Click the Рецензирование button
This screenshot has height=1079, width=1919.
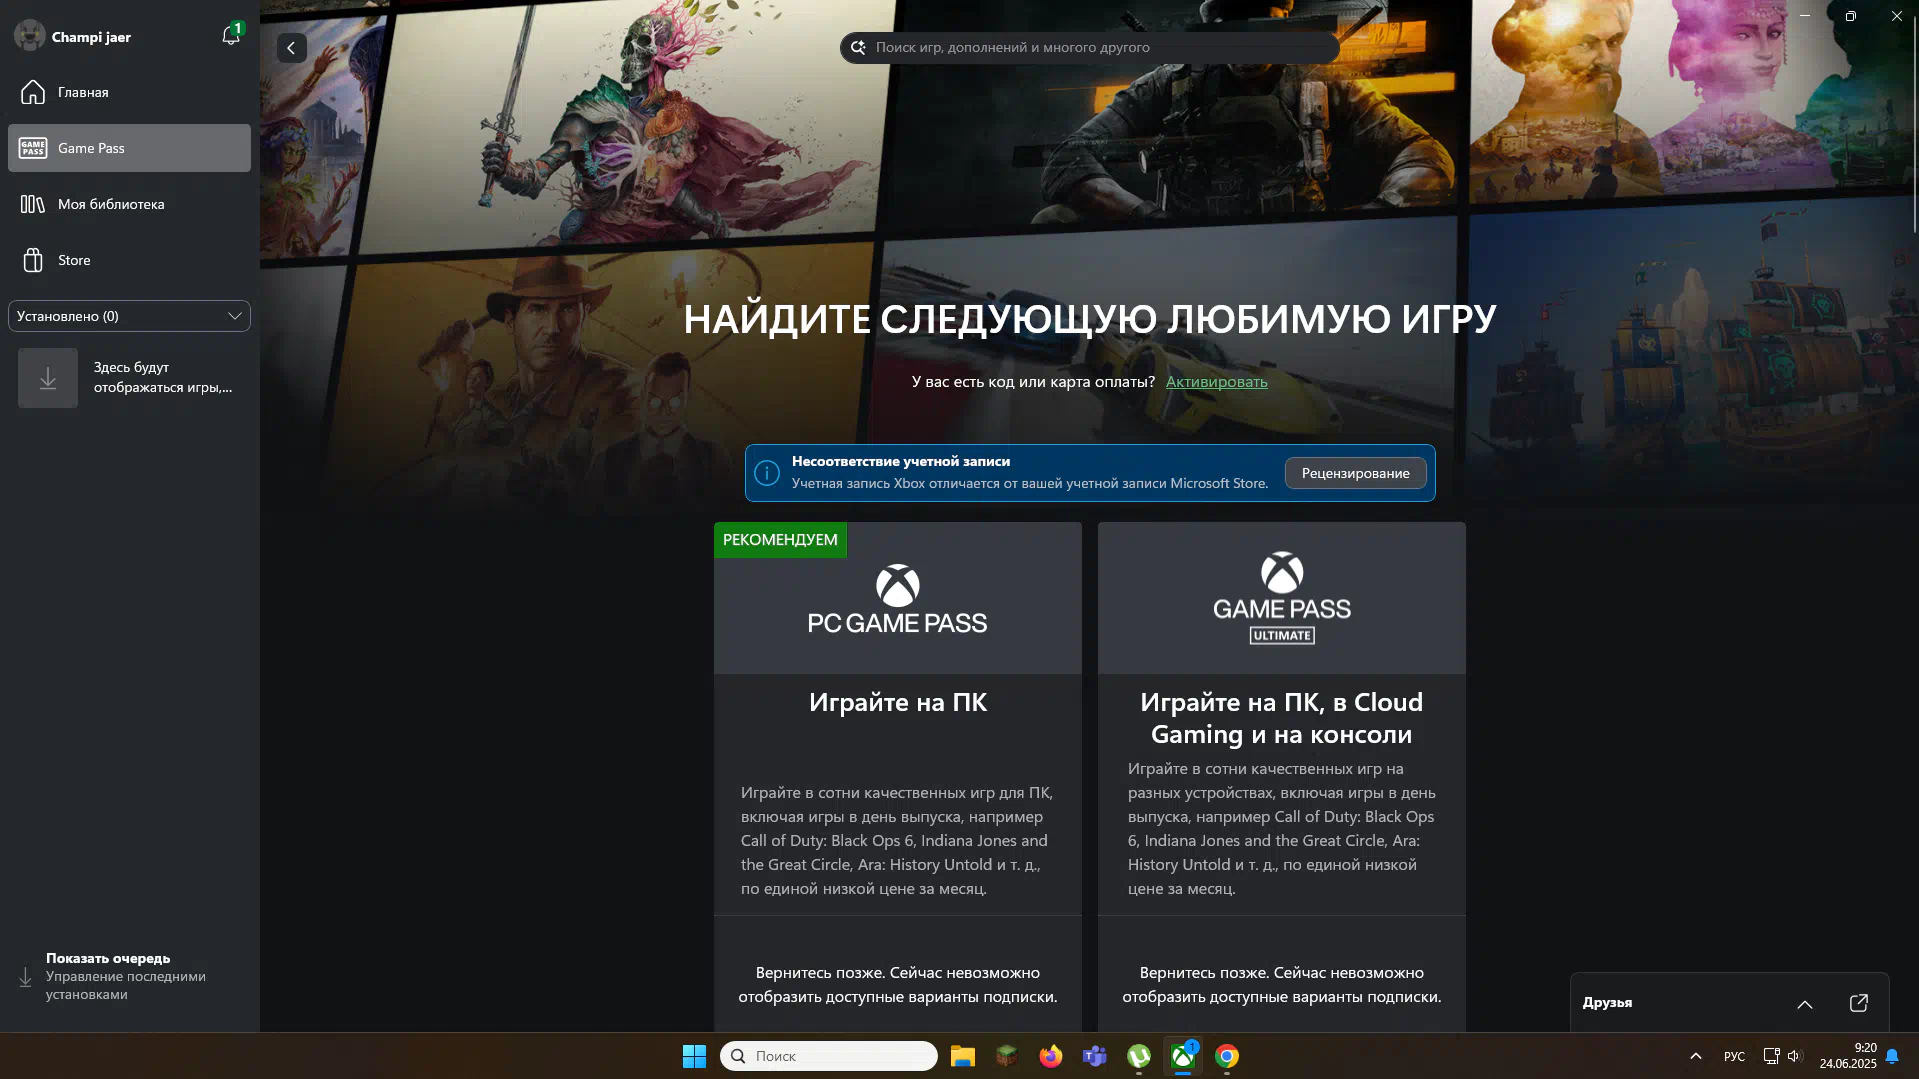tap(1355, 473)
